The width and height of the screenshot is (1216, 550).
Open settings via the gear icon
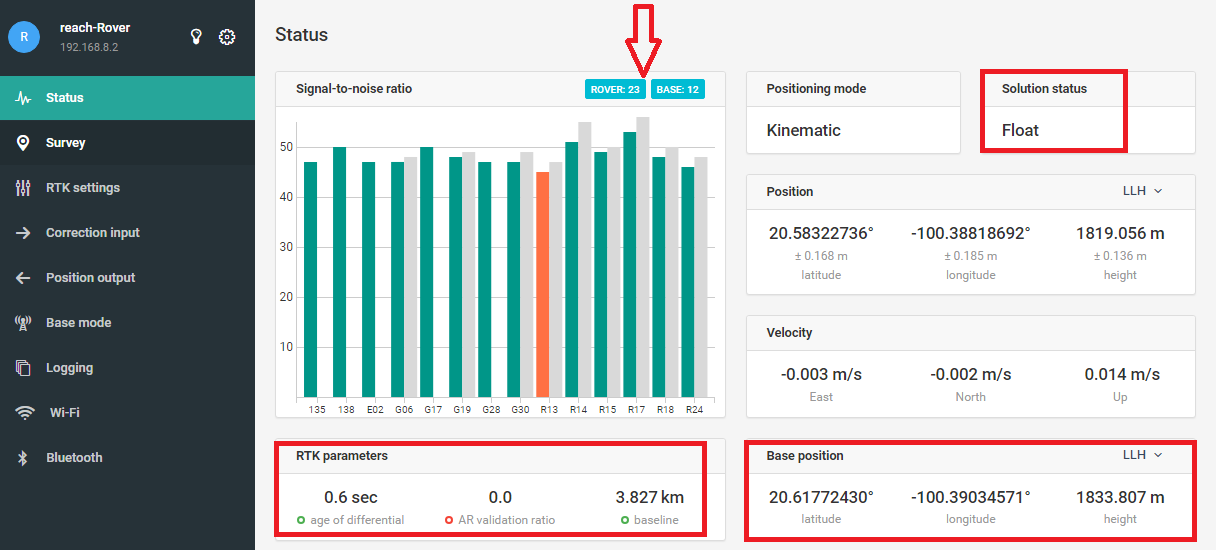pos(227,37)
